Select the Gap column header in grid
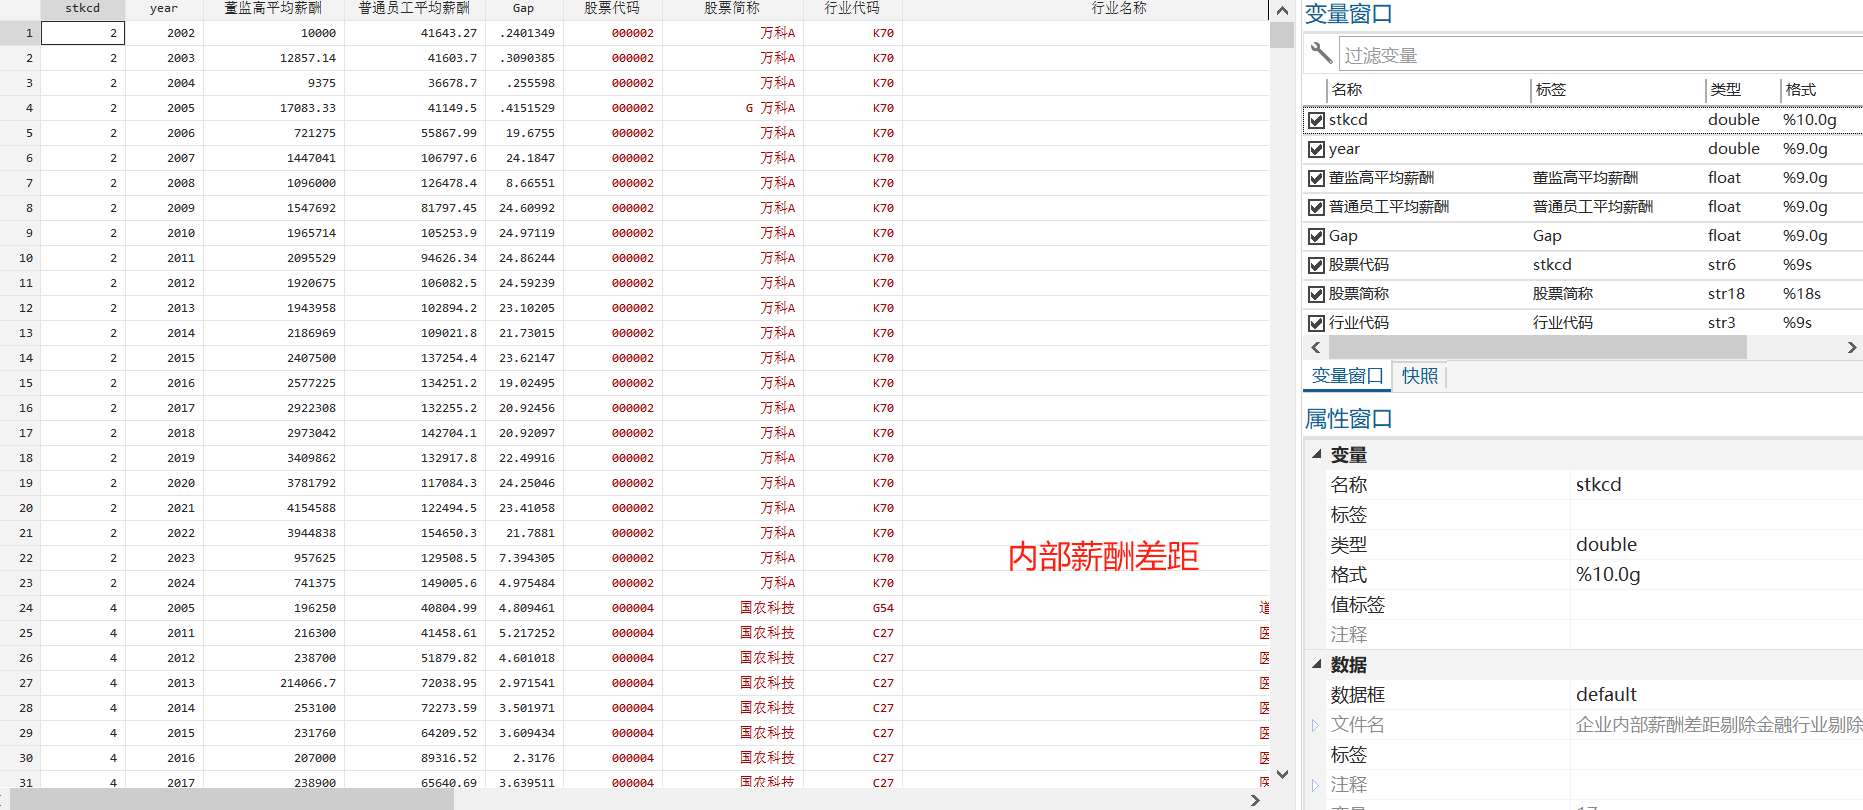This screenshot has height=810, width=1863. (523, 8)
